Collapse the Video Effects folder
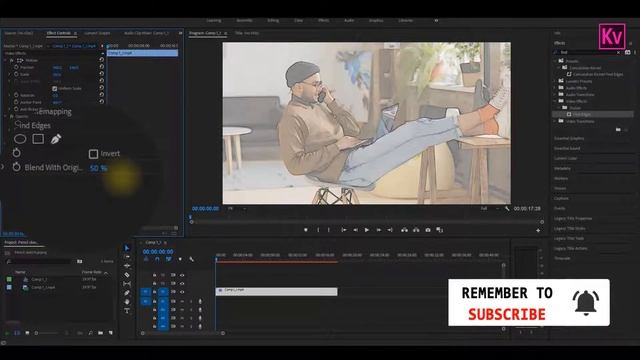Screen dimensions: 640x360 click(x=556, y=101)
